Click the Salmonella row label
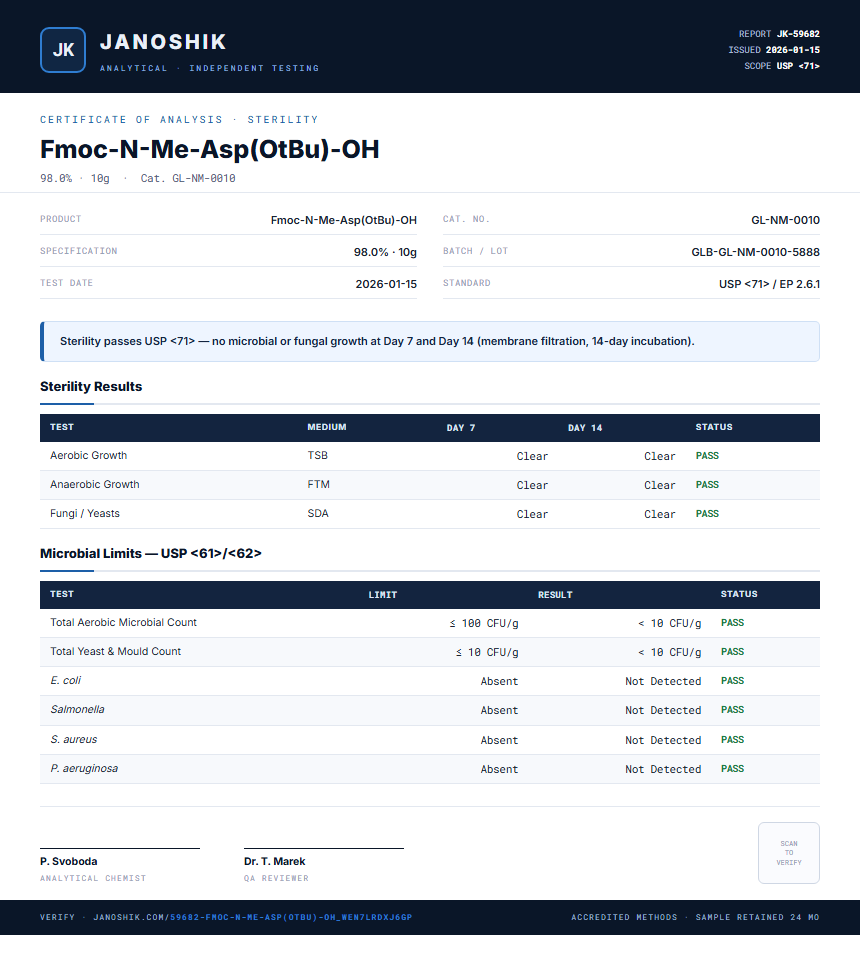860x963 pixels. pyautogui.click(x=77, y=709)
